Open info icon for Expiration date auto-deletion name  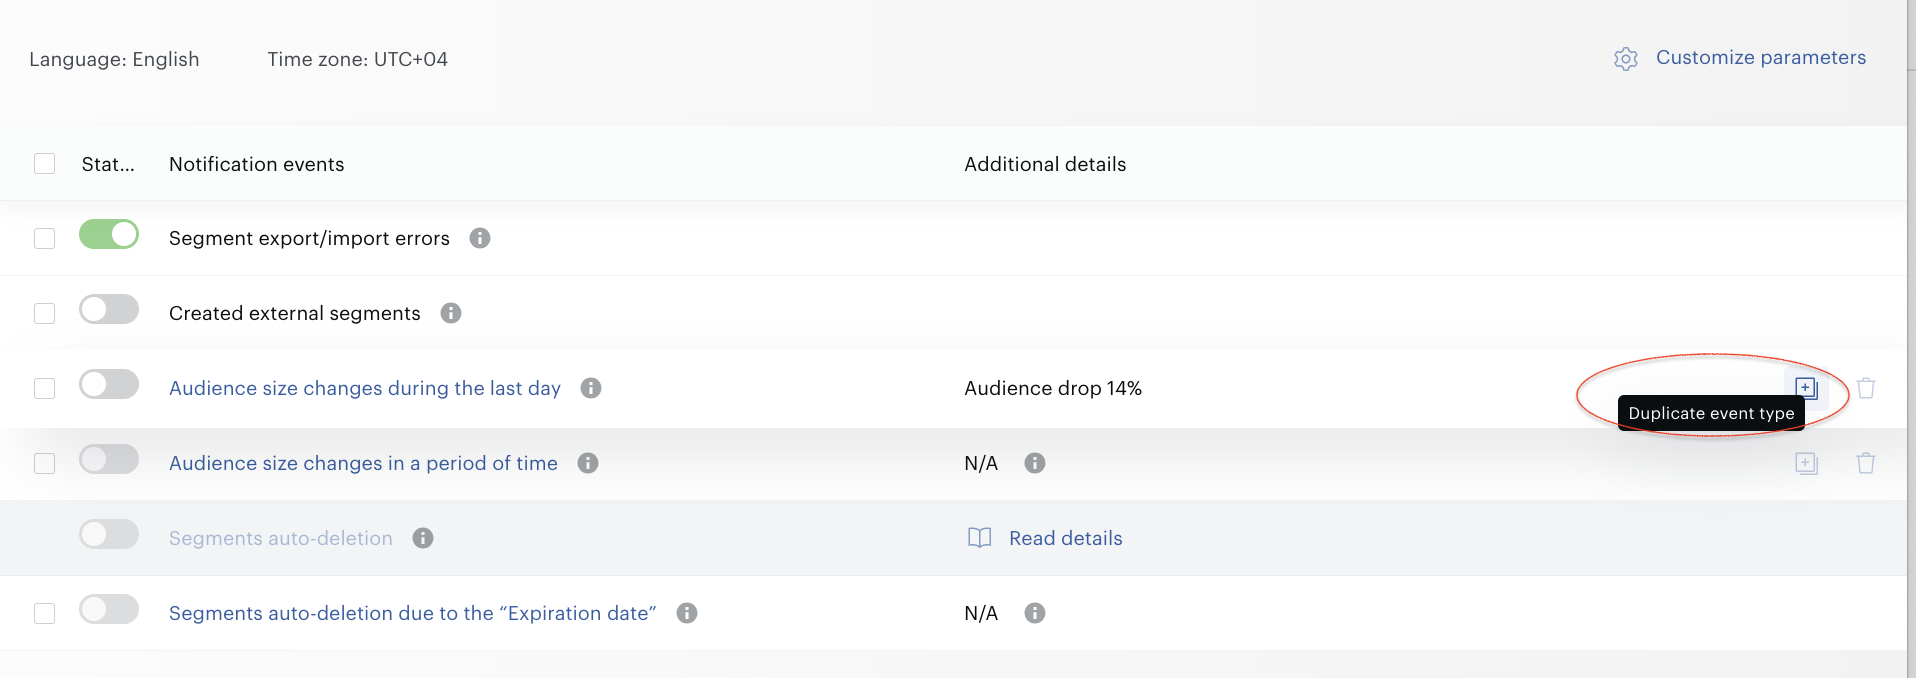687,613
